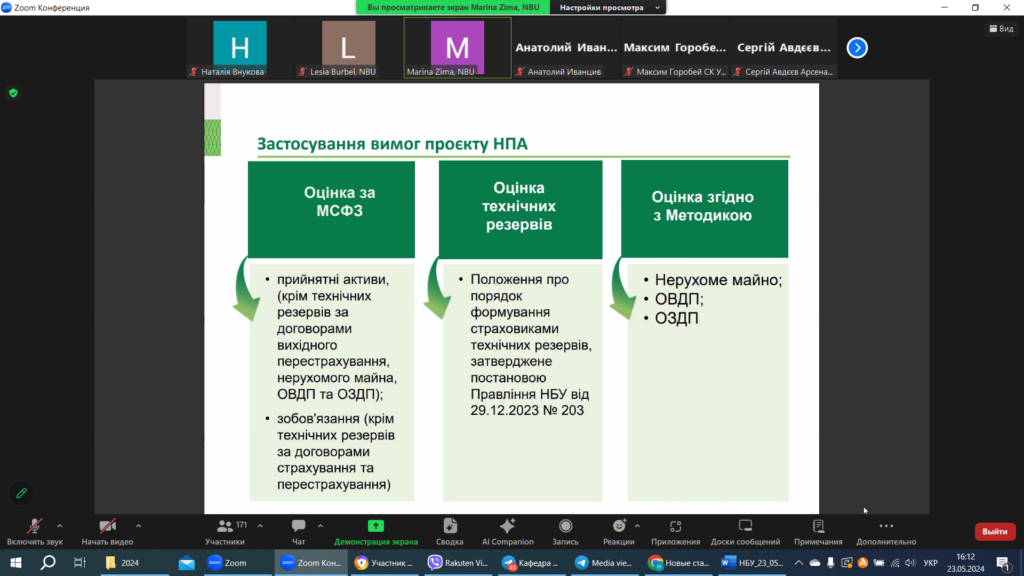Start camera using Начать видео
Image resolution: width=1024 pixels, height=576 pixels.
tap(107, 532)
